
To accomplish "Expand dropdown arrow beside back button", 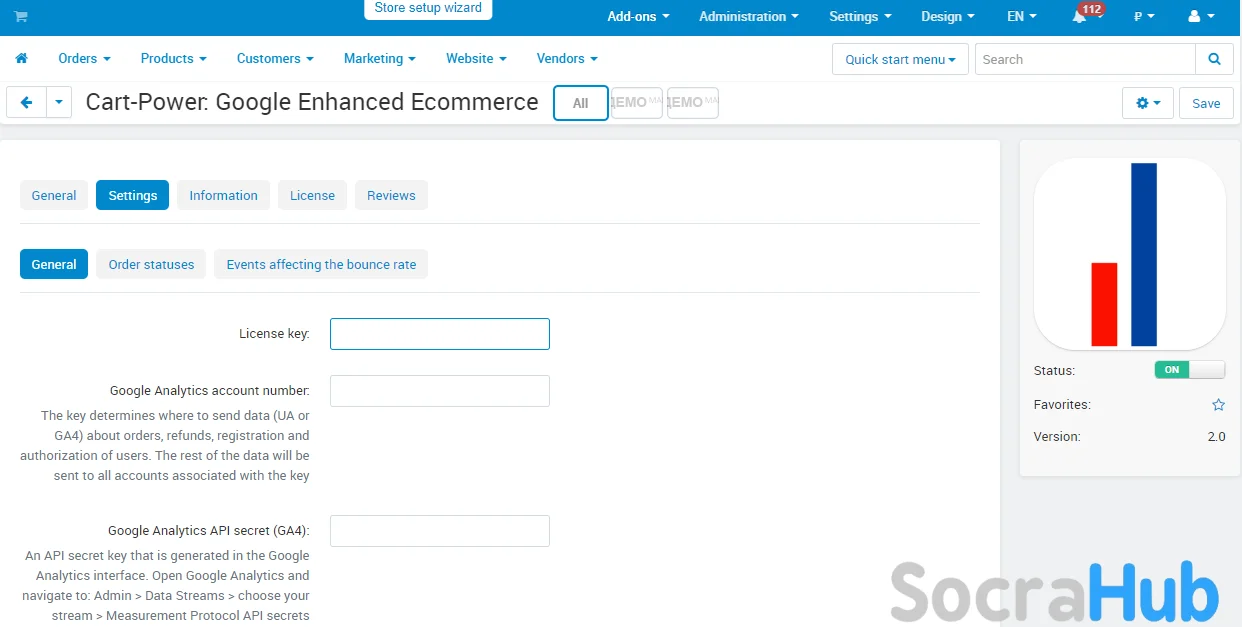I will pyautogui.click(x=59, y=102).
